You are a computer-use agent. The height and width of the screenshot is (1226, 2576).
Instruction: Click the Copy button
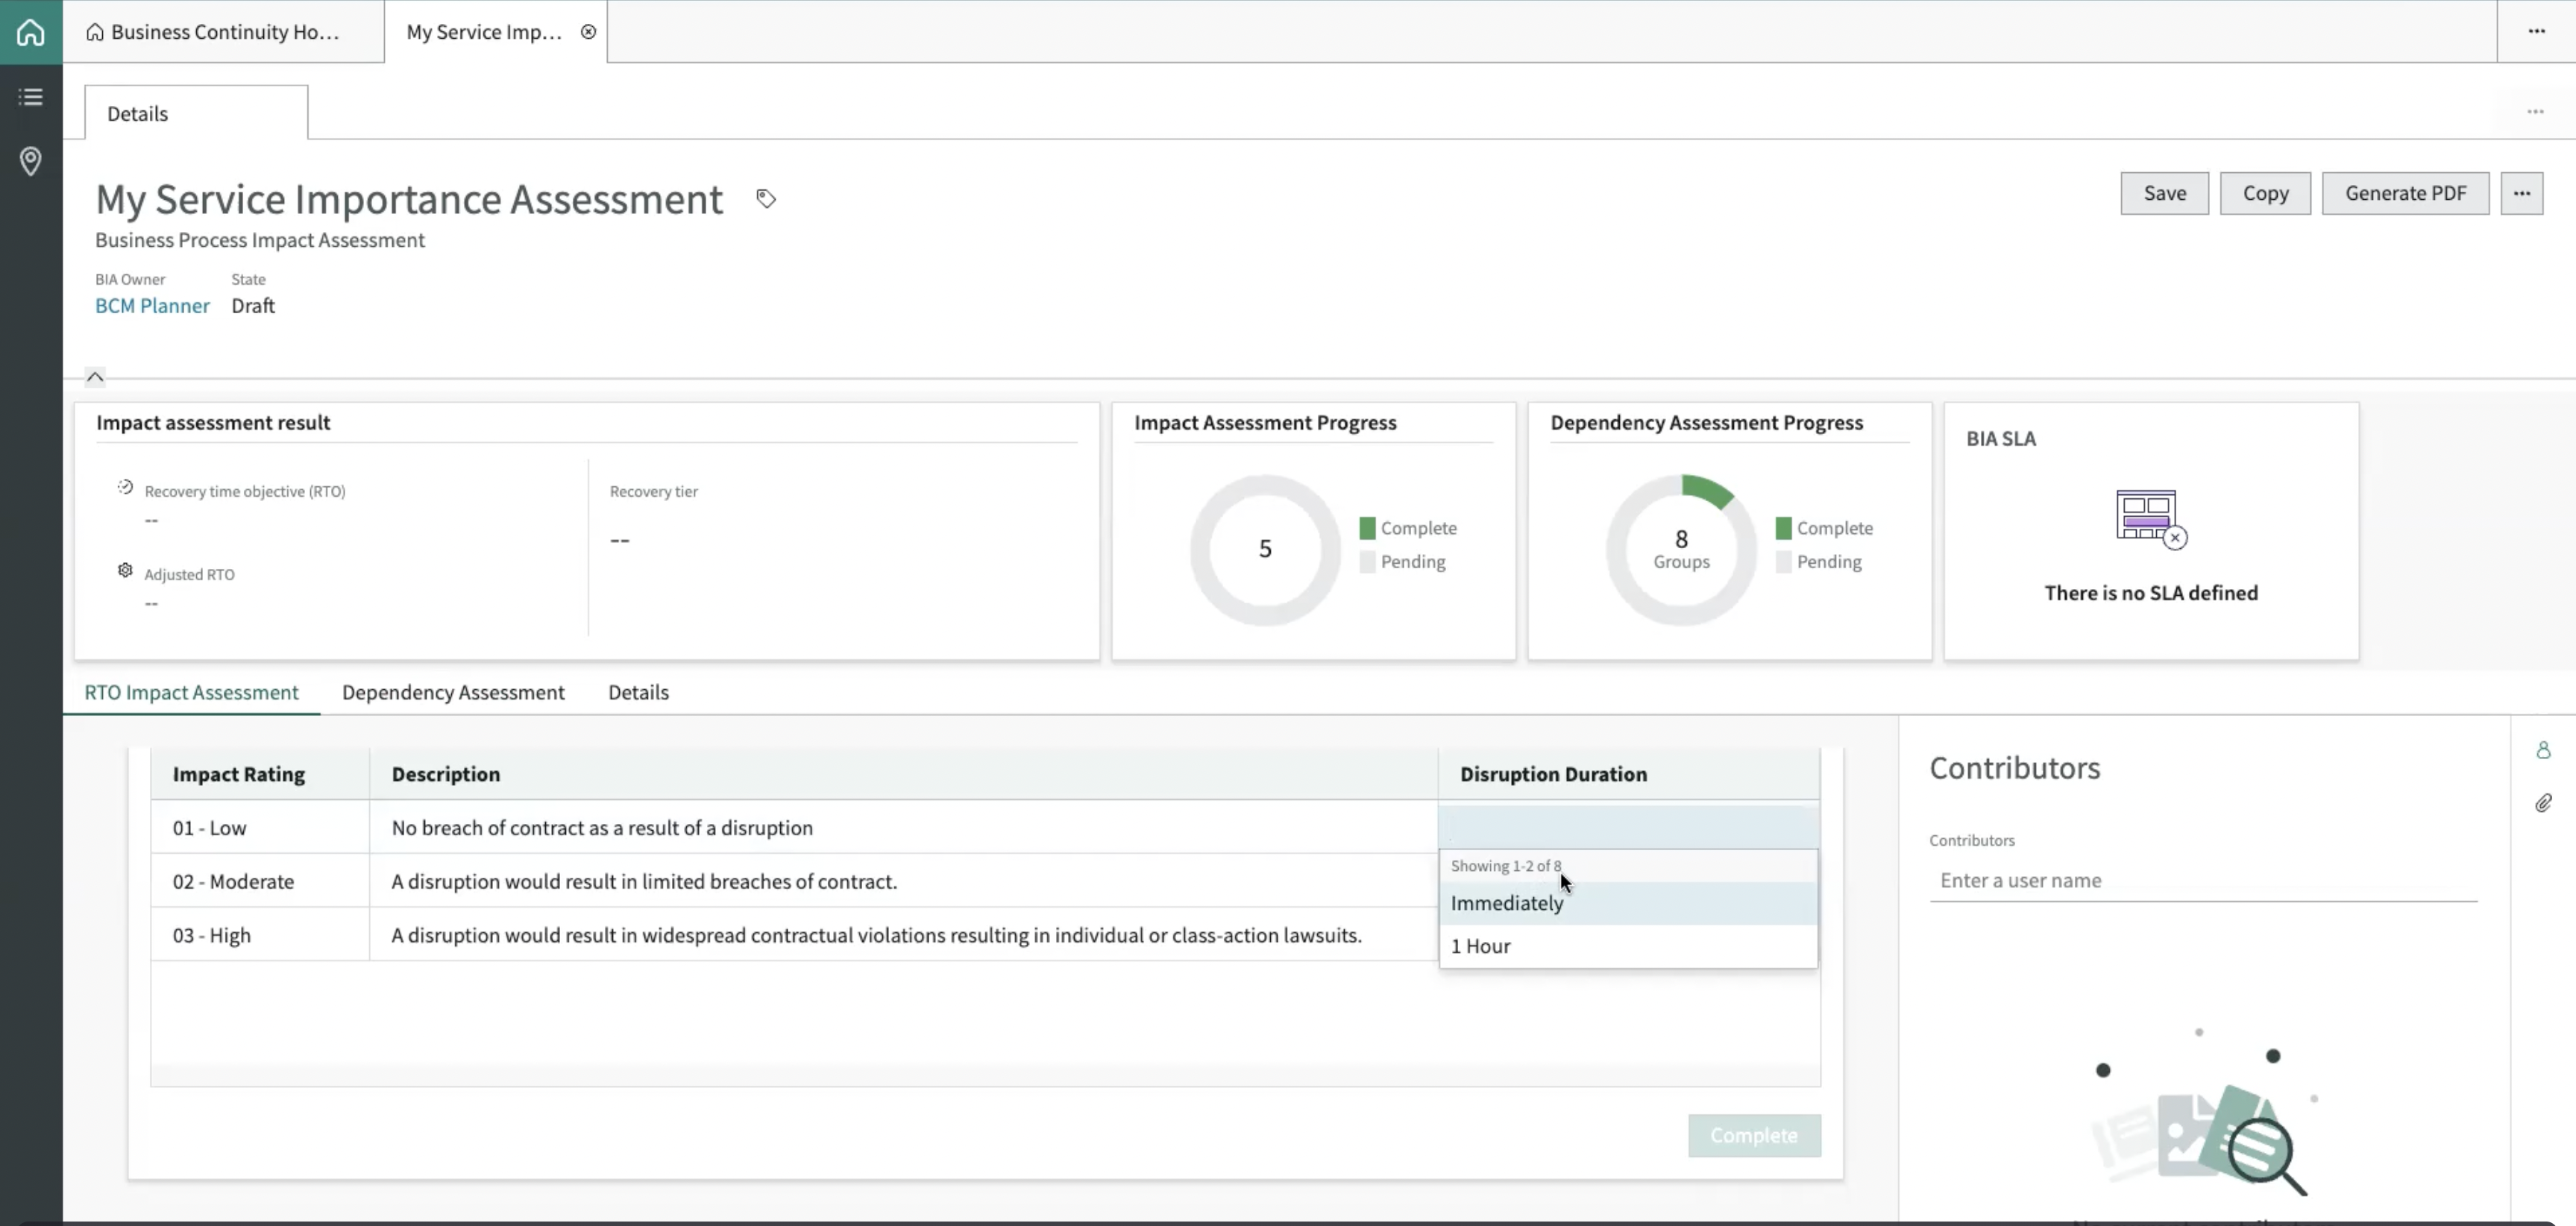[x=2265, y=193]
